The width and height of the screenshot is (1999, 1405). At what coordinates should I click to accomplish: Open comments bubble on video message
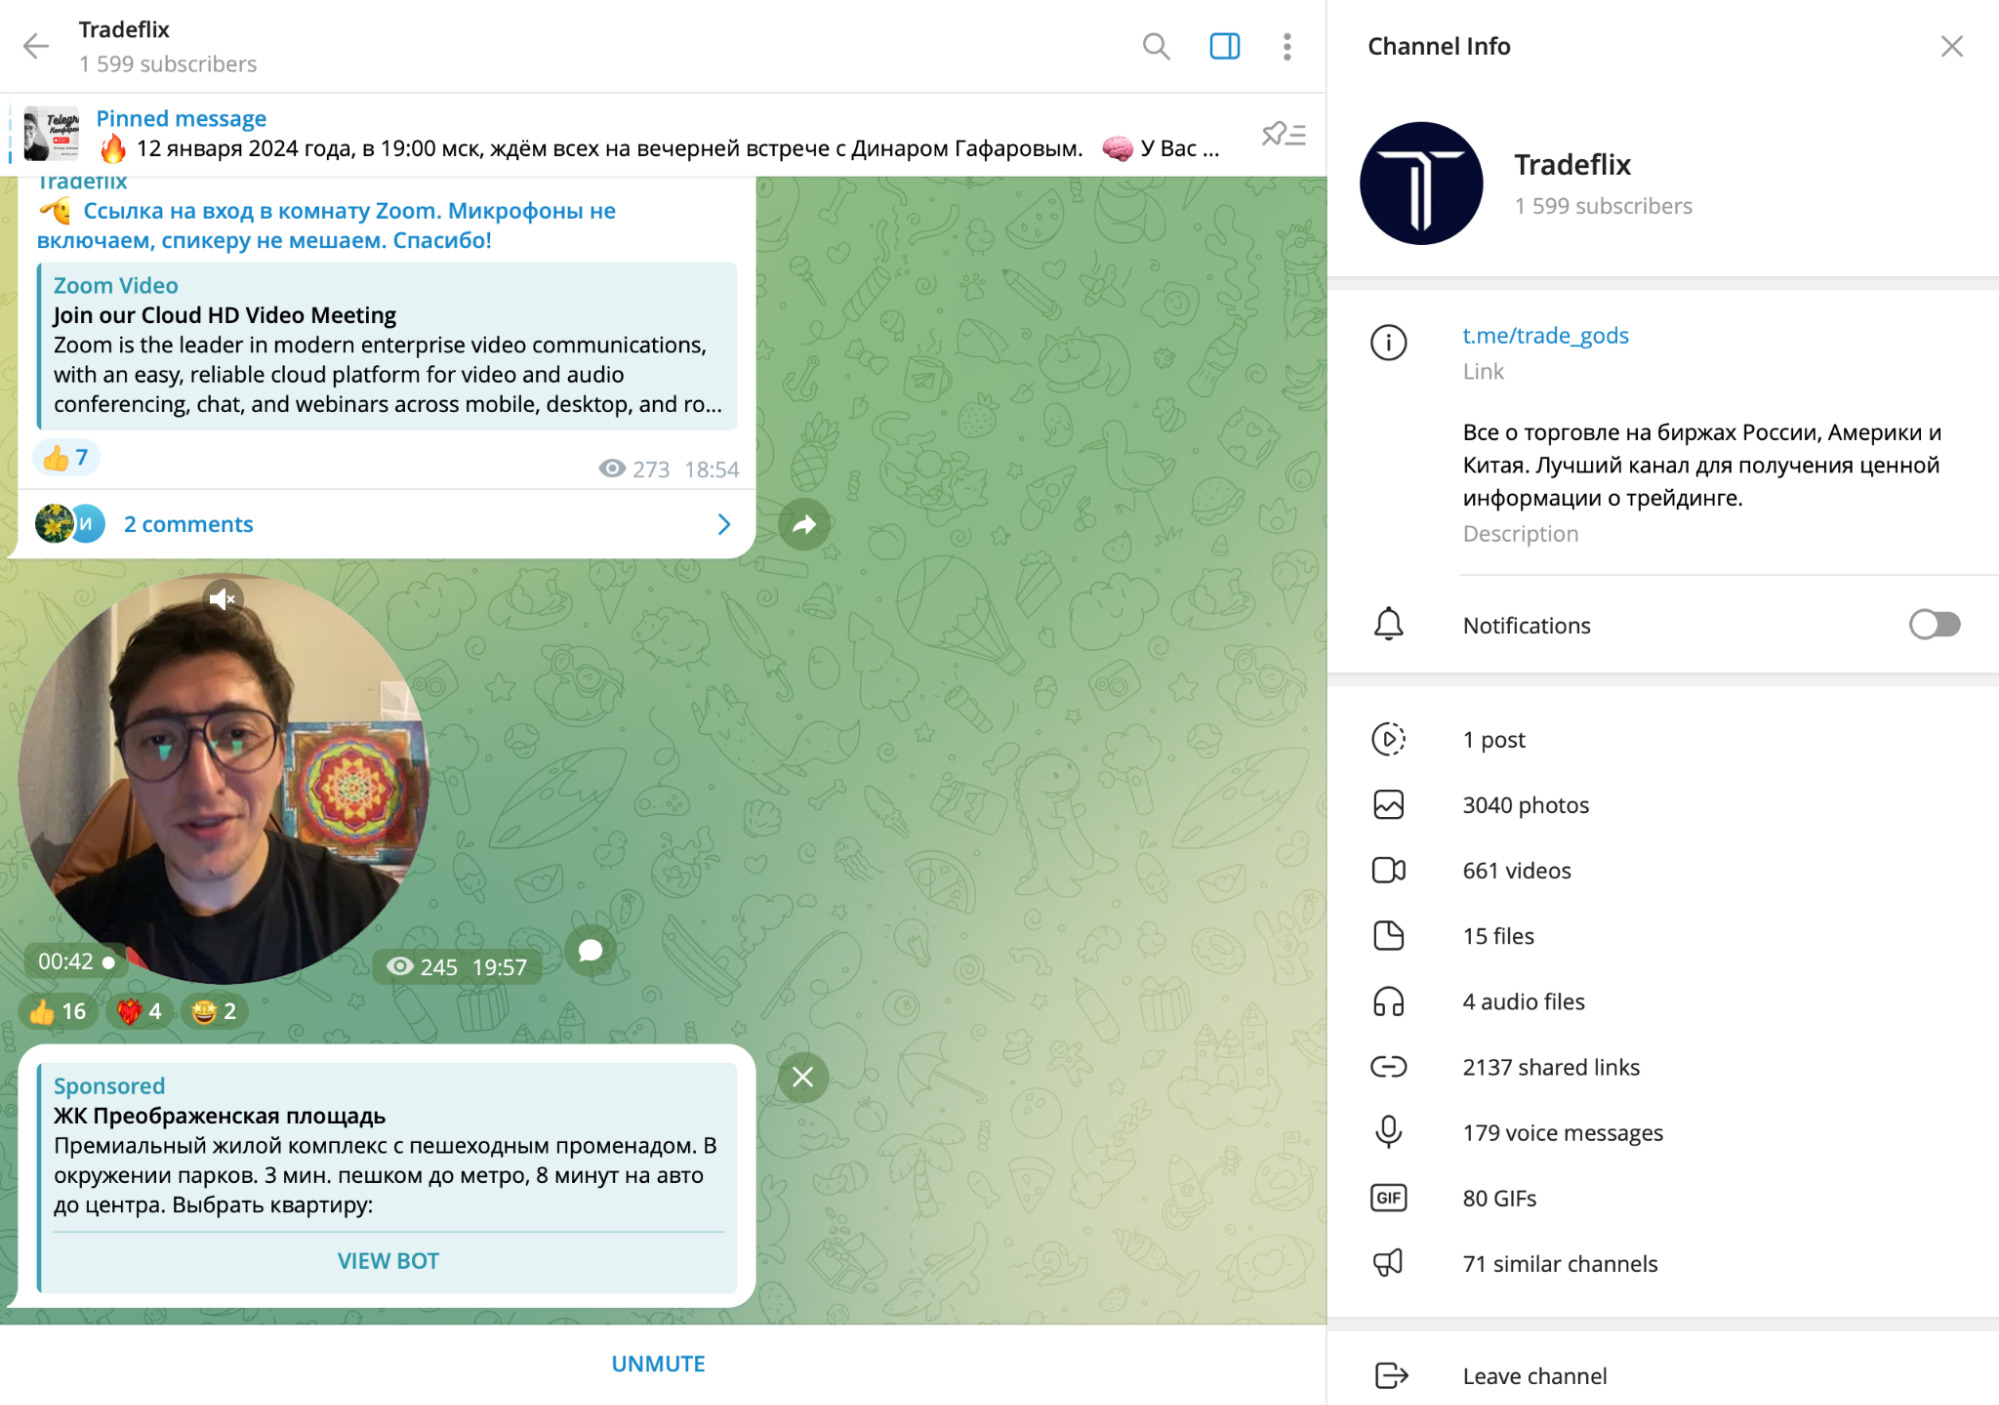click(x=590, y=950)
